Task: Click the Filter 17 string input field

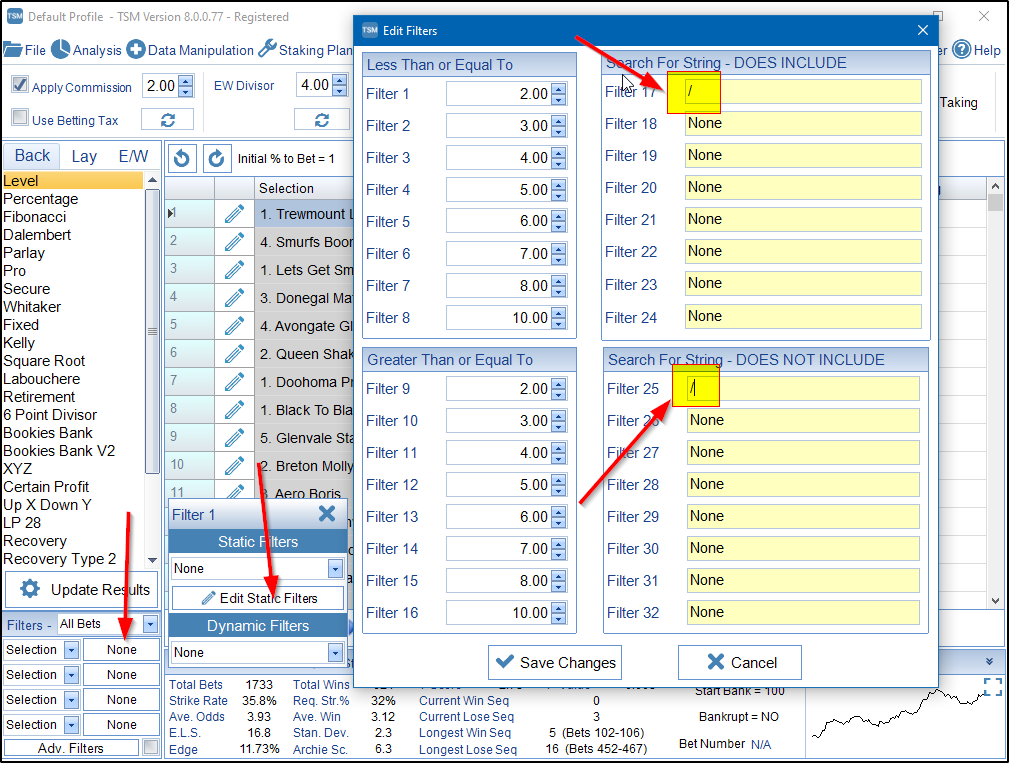Action: 802,92
